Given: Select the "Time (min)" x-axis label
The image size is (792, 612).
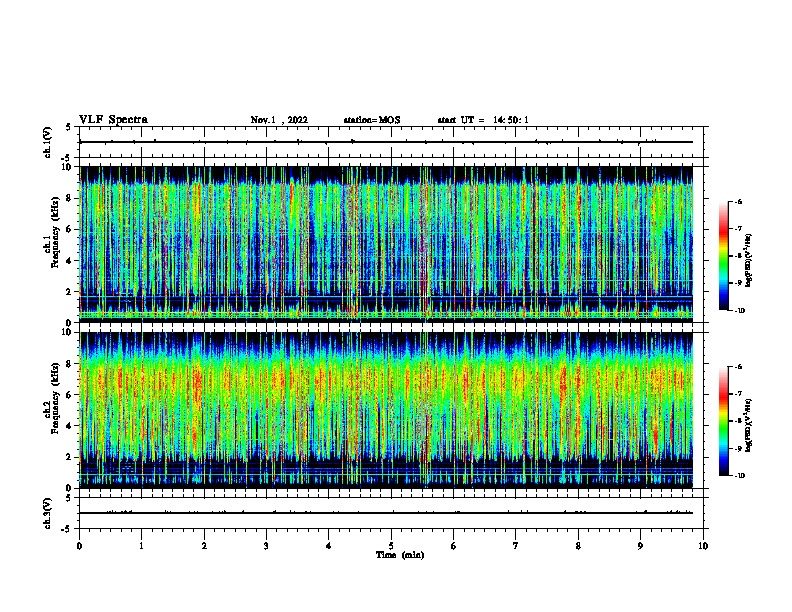Looking at the screenshot, I should pos(400,555).
